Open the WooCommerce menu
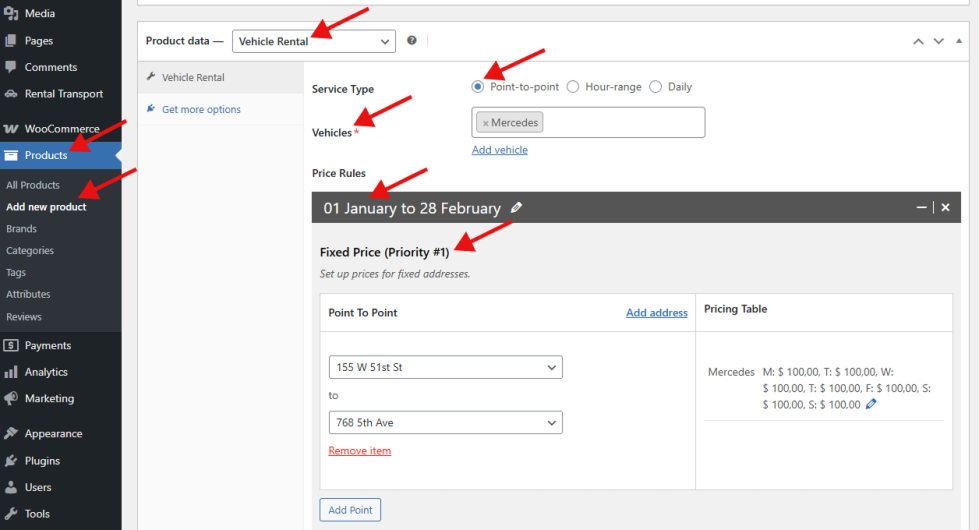979x530 pixels. coord(61,129)
